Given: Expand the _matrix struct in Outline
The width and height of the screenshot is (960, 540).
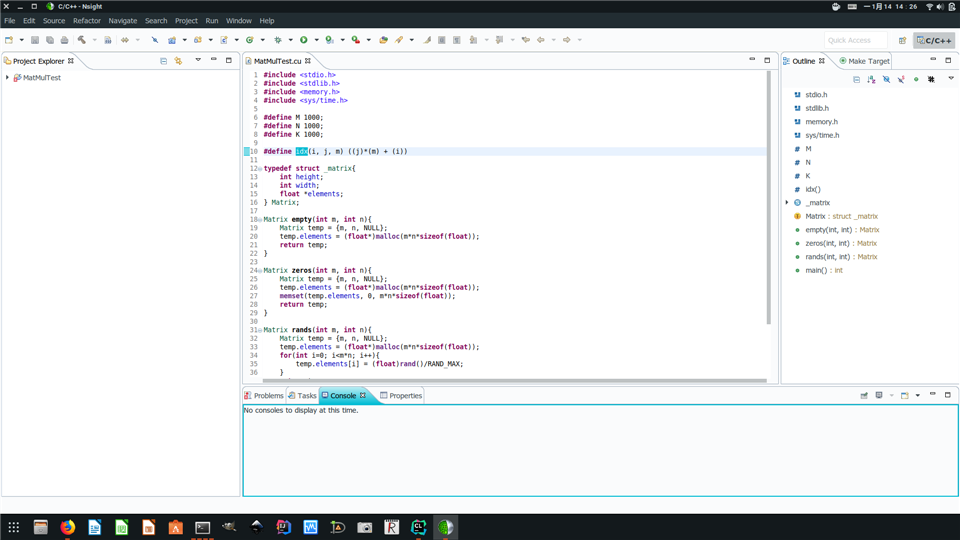Looking at the screenshot, I should pyautogui.click(x=787, y=203).
